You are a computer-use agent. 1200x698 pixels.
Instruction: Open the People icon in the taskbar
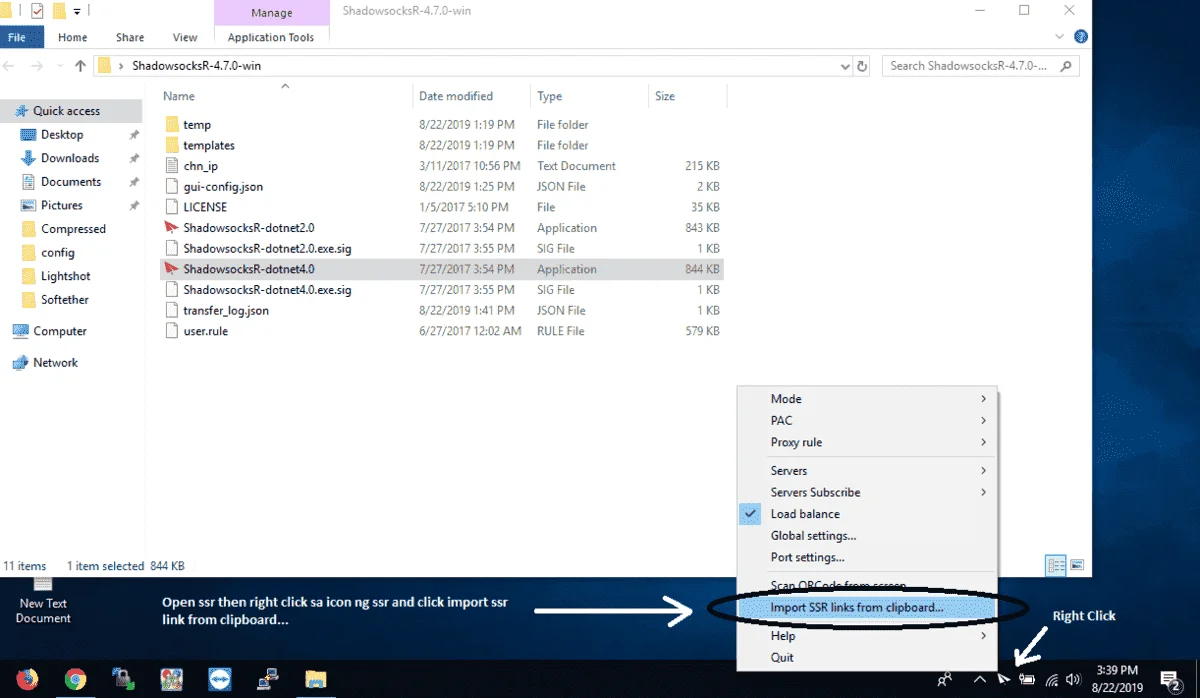(944, 679)
